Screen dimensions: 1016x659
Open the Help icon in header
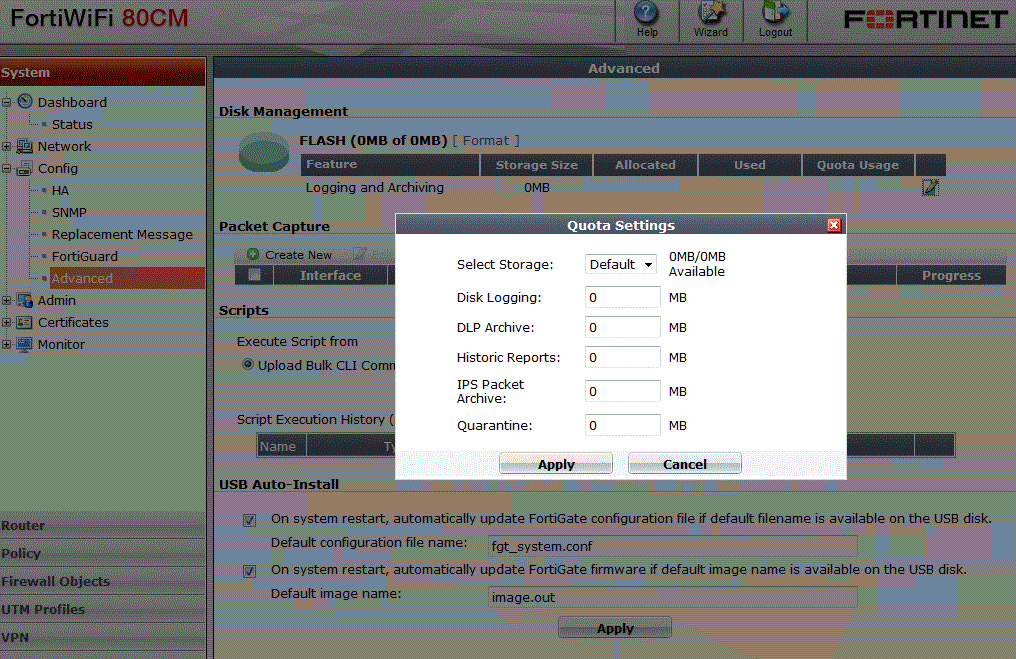point(646,19)
